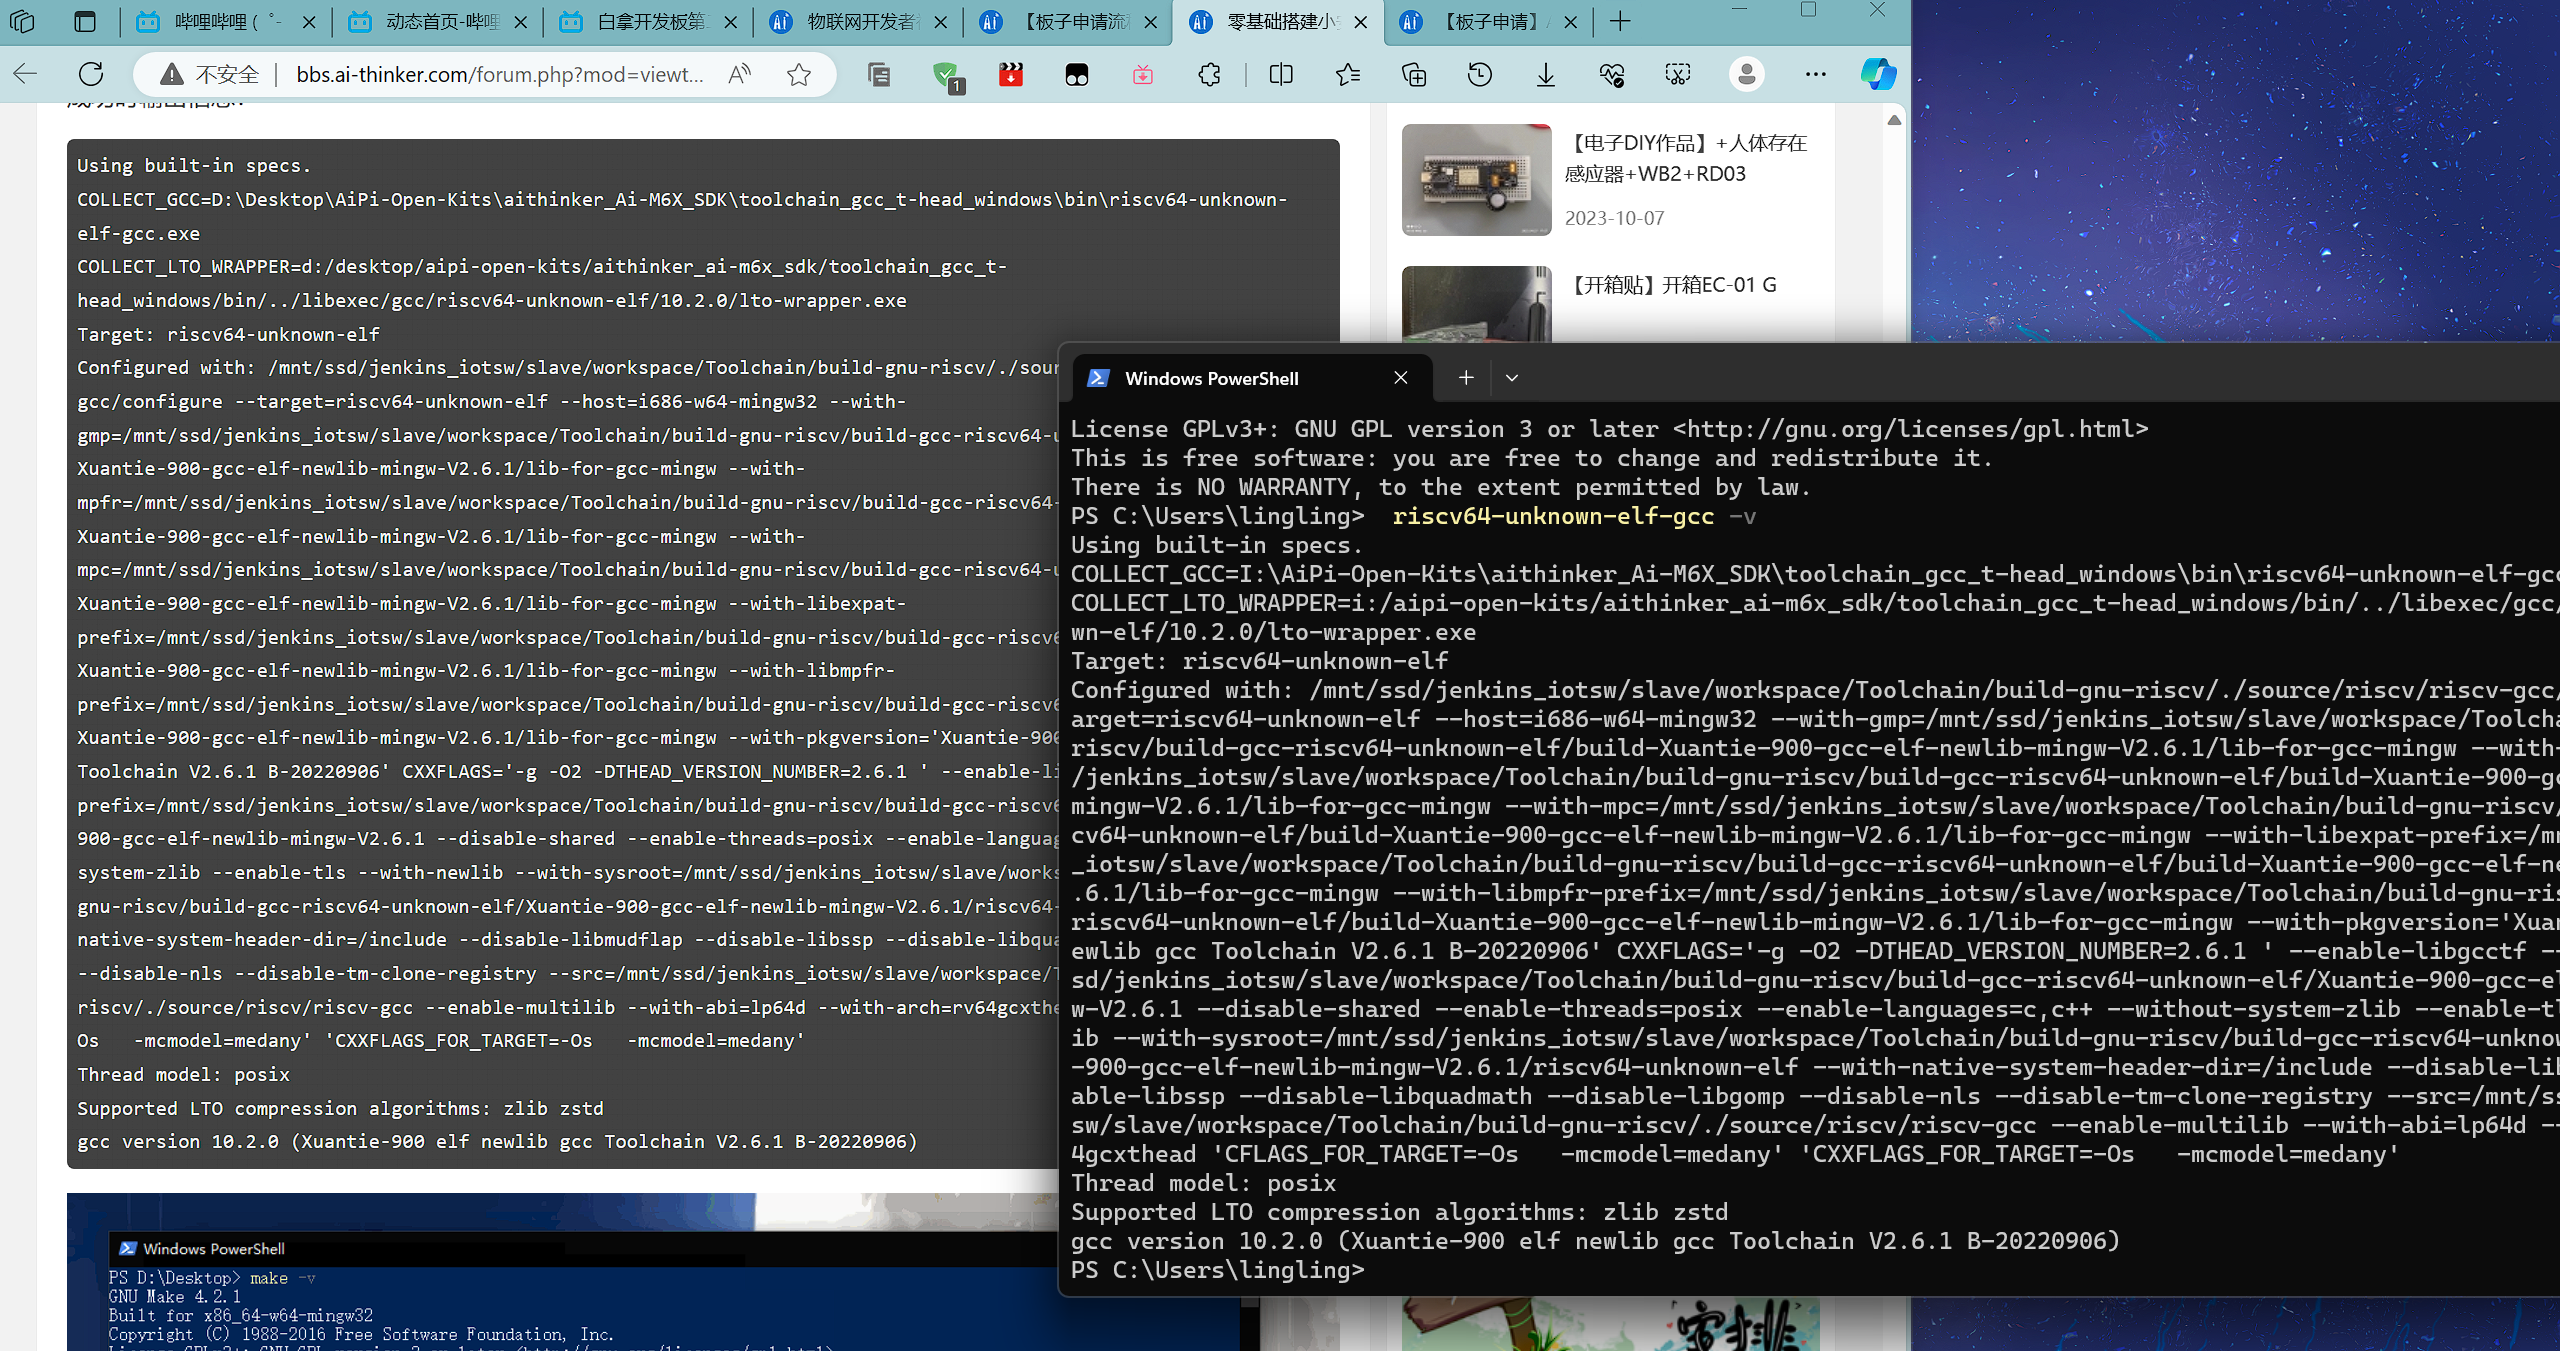
Task: Close the 物联网开发者 tab
Action: [x=941, y=21]
